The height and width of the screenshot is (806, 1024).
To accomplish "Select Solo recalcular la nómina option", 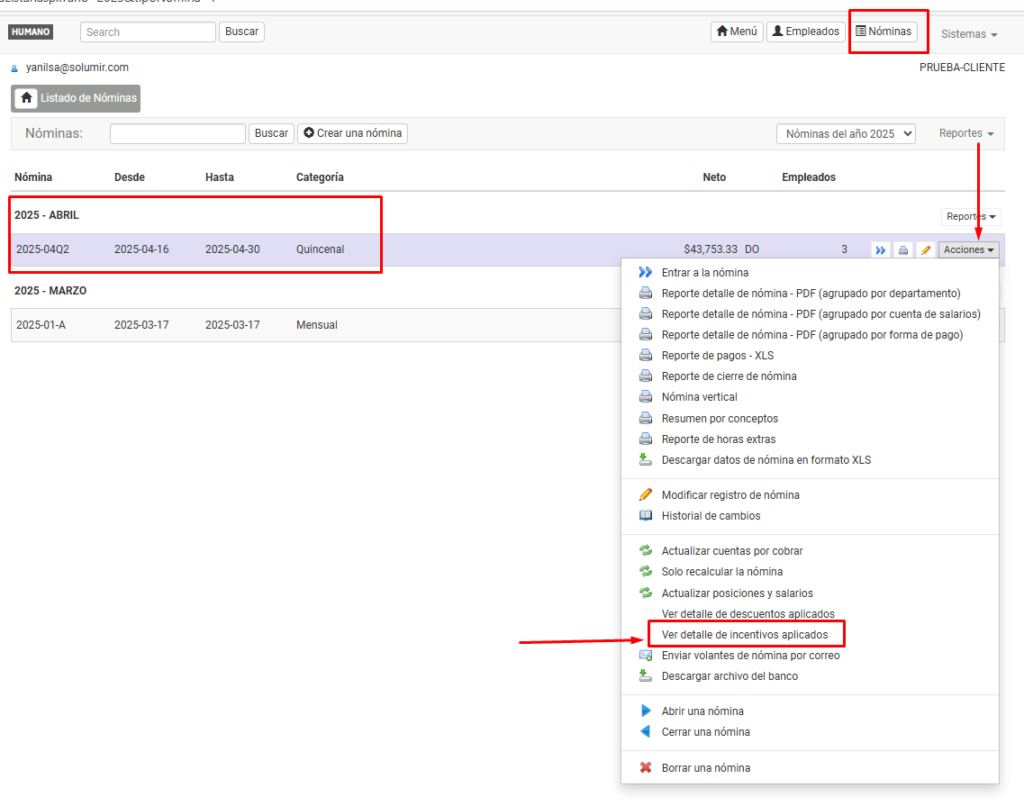I will click(722, 572).
